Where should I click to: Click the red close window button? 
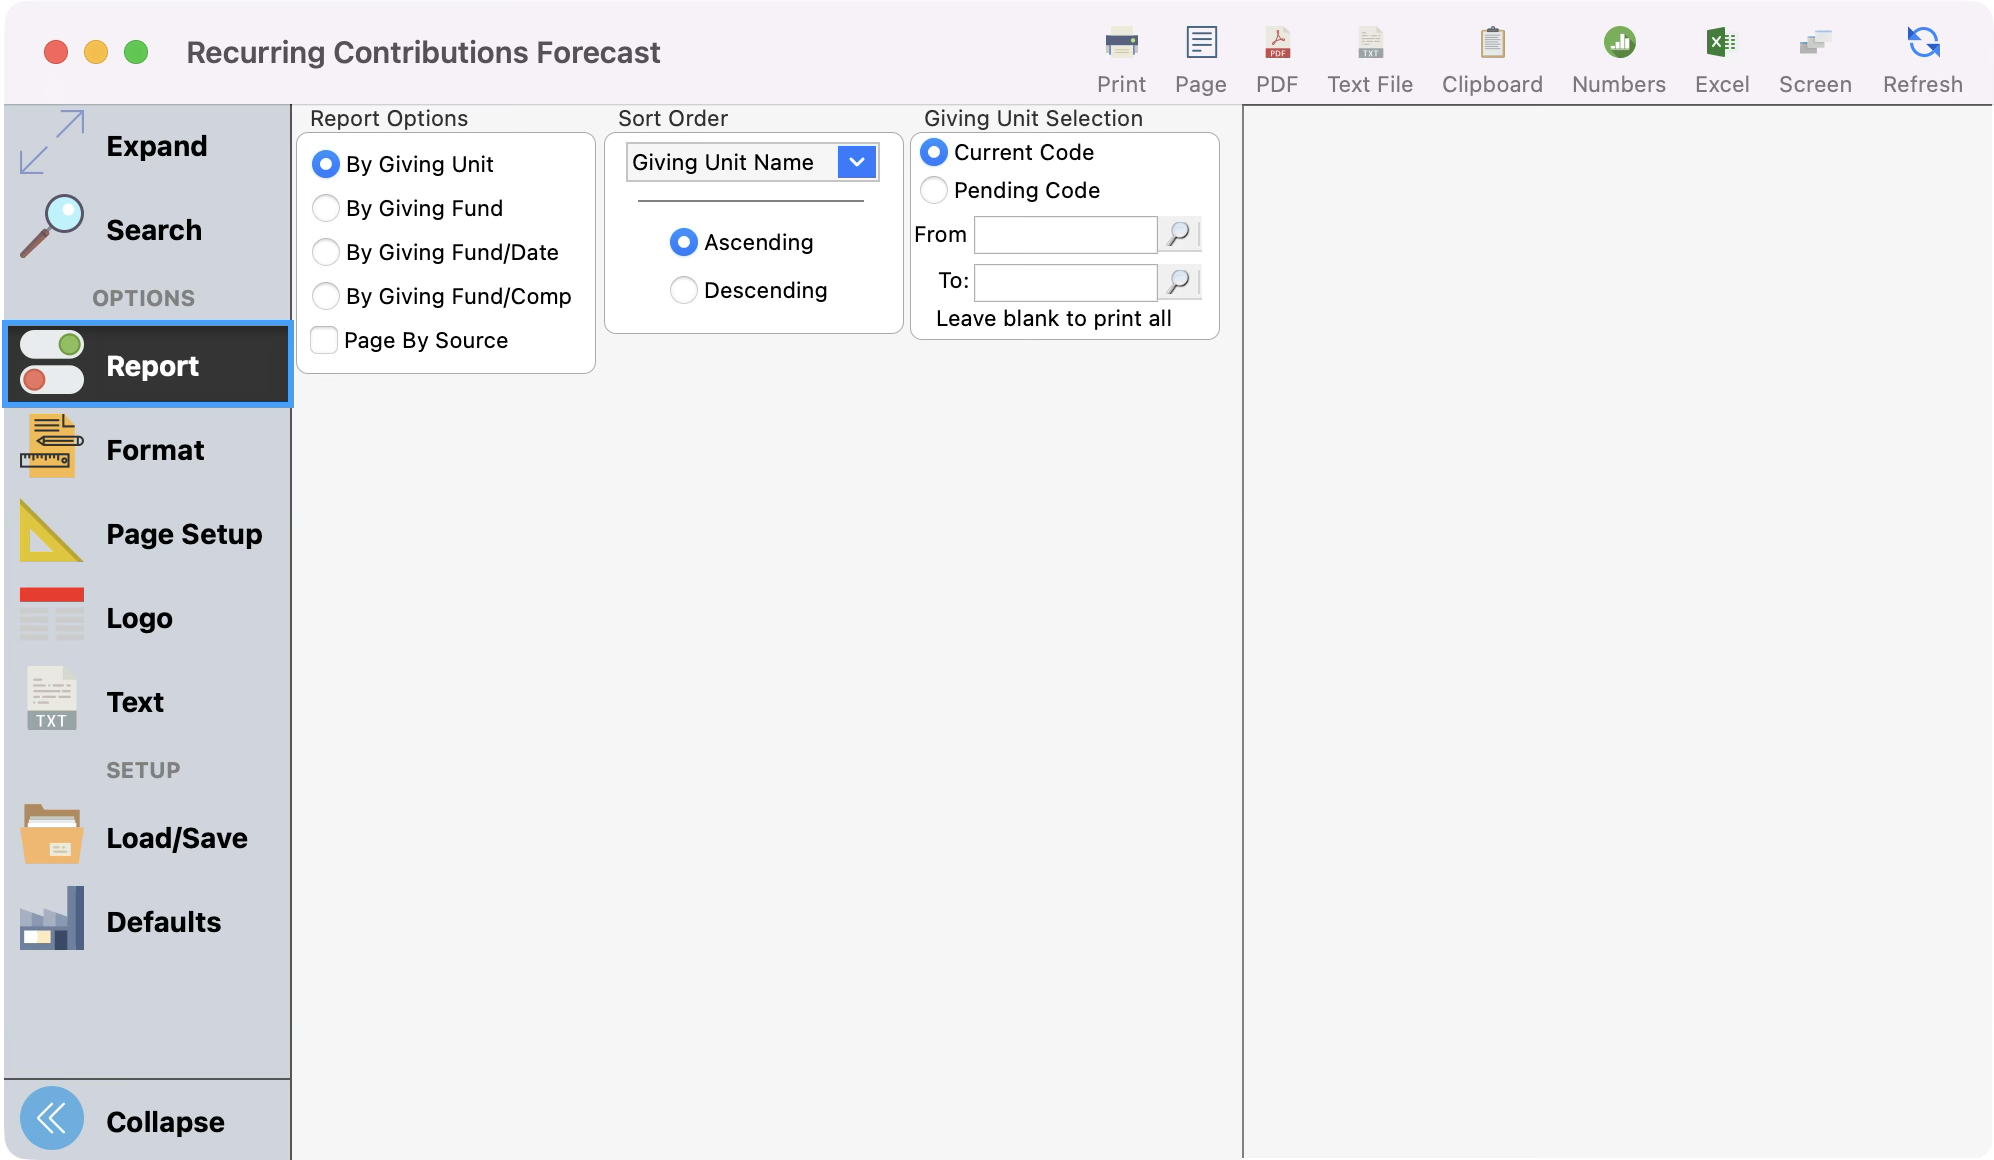[x=56, y=52]
